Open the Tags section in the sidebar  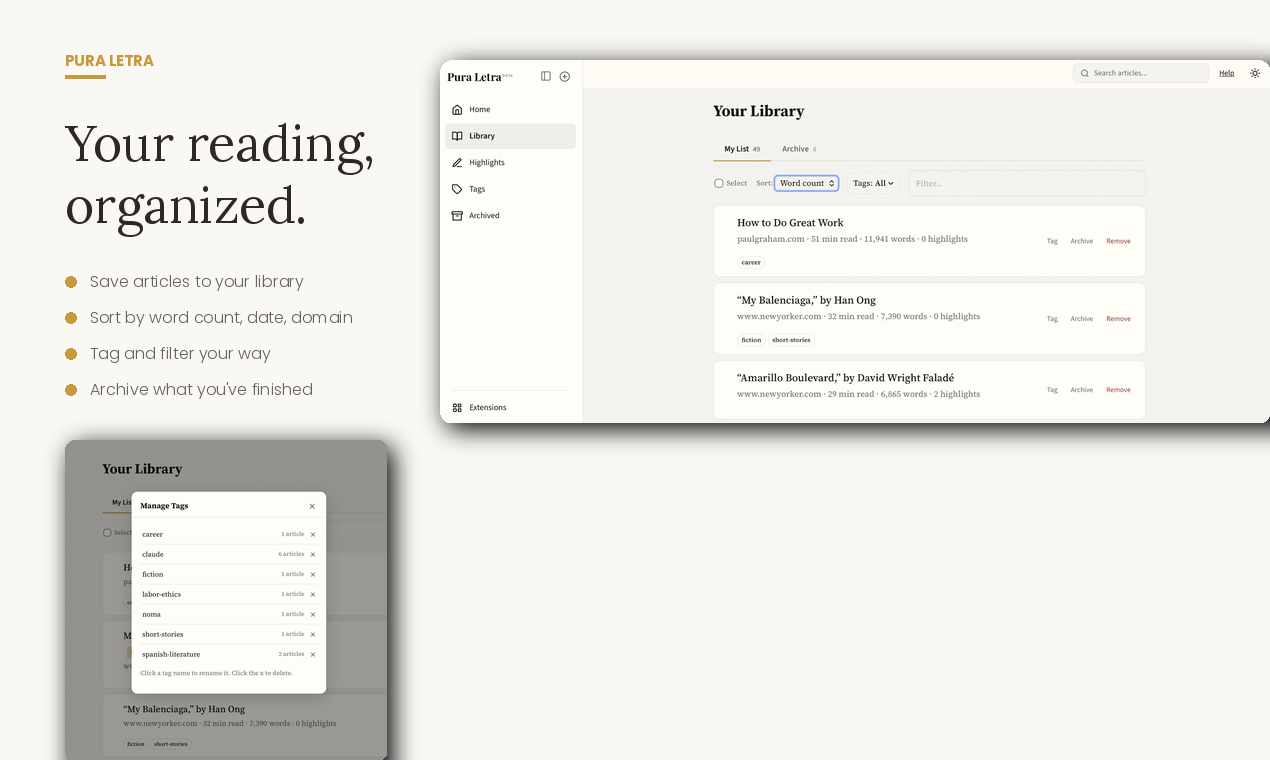[x=475, y=188]
